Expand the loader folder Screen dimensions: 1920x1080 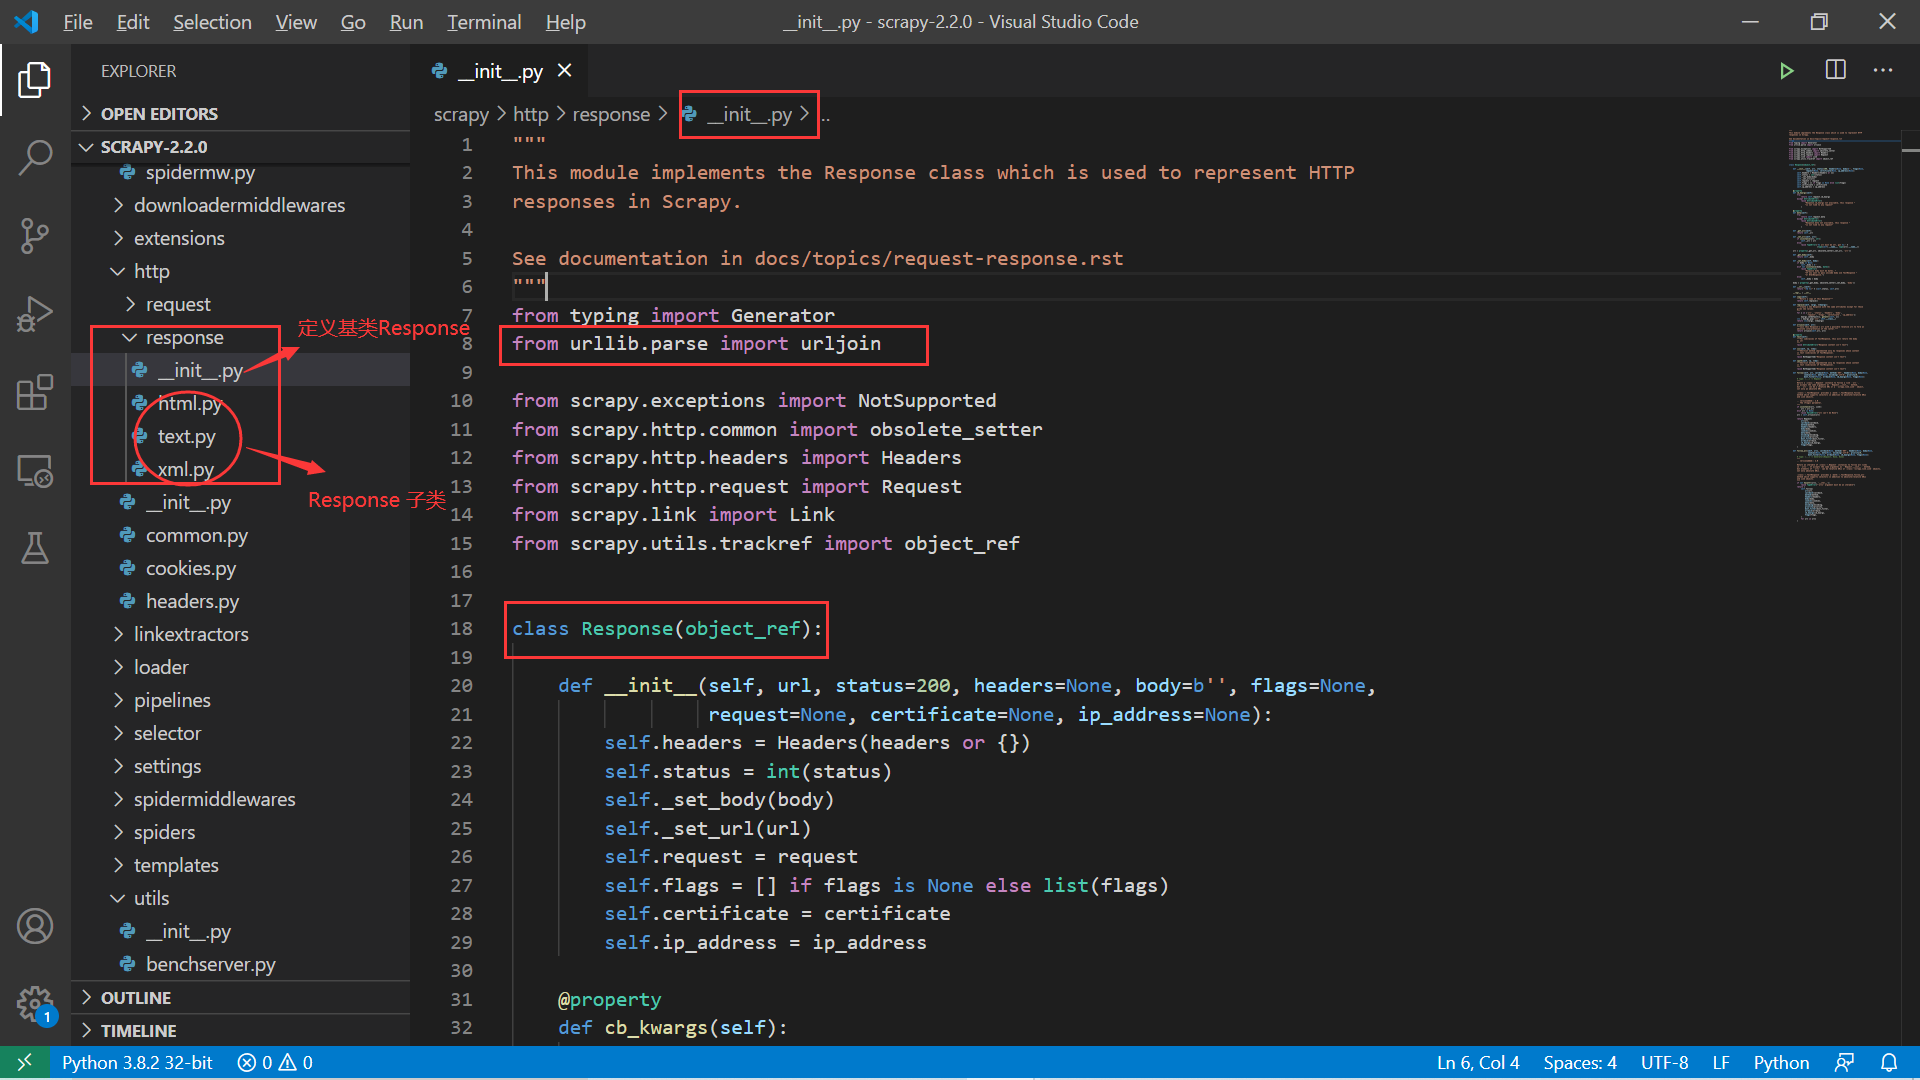tap(240, 667)
